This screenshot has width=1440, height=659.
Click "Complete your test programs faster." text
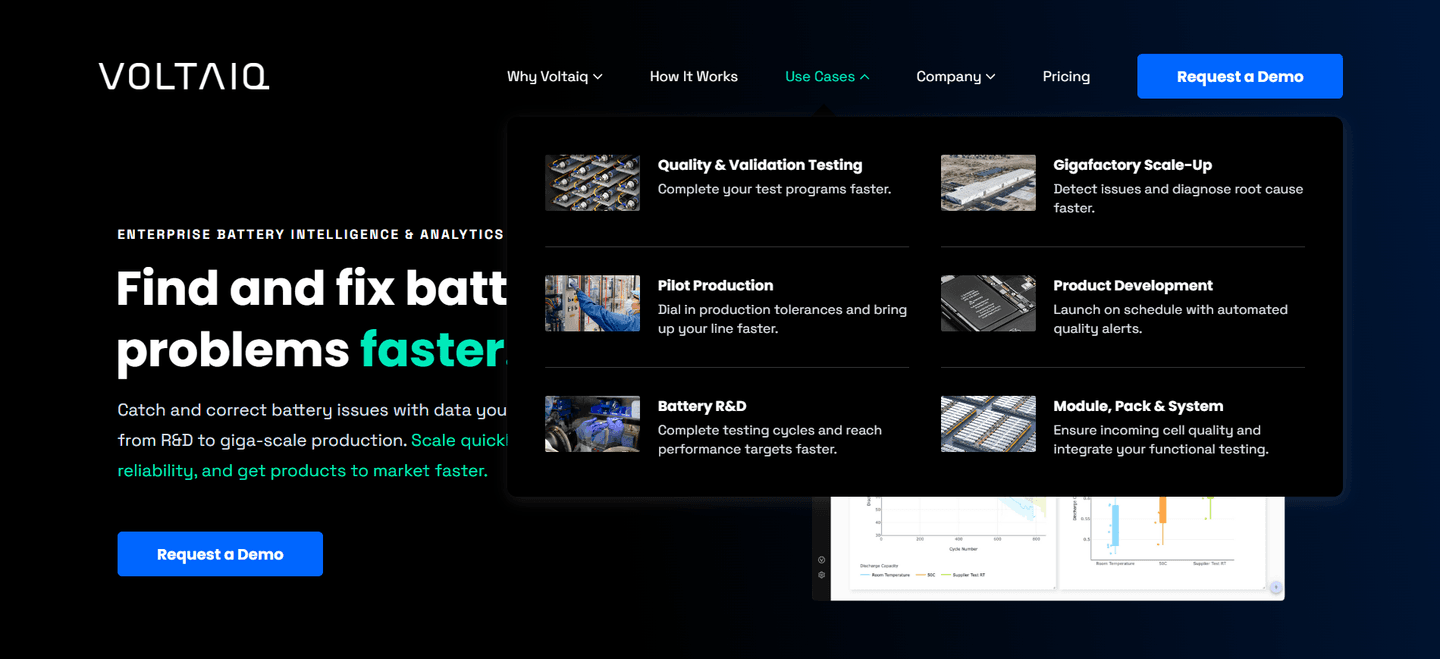pos(774,189)
